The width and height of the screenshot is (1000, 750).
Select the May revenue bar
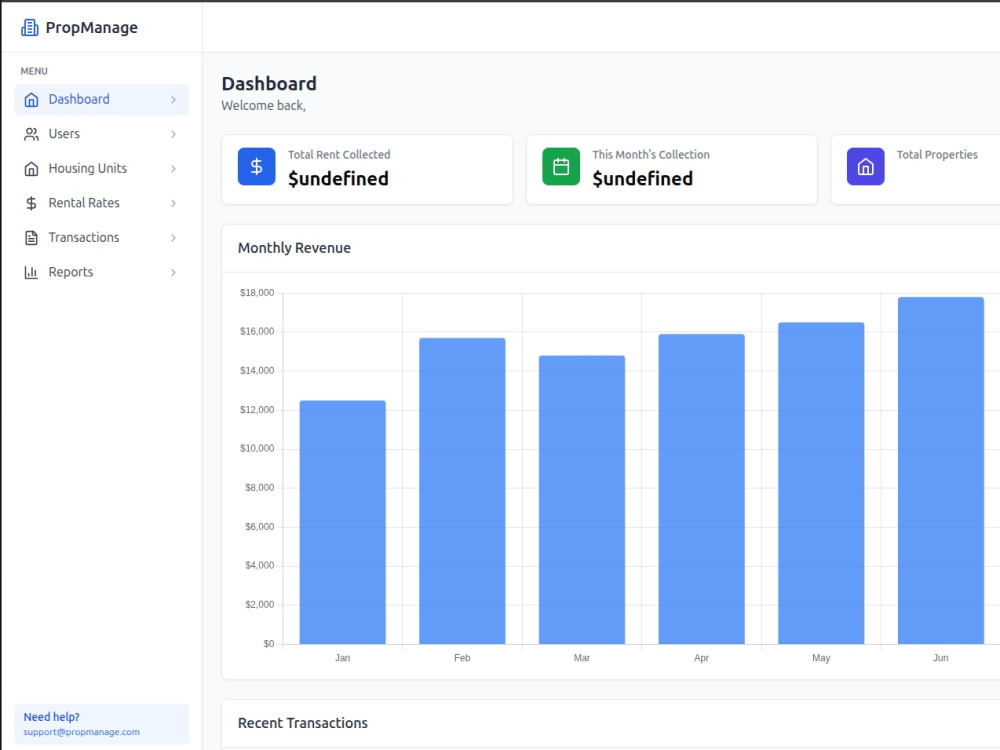(x=821, y=483)
